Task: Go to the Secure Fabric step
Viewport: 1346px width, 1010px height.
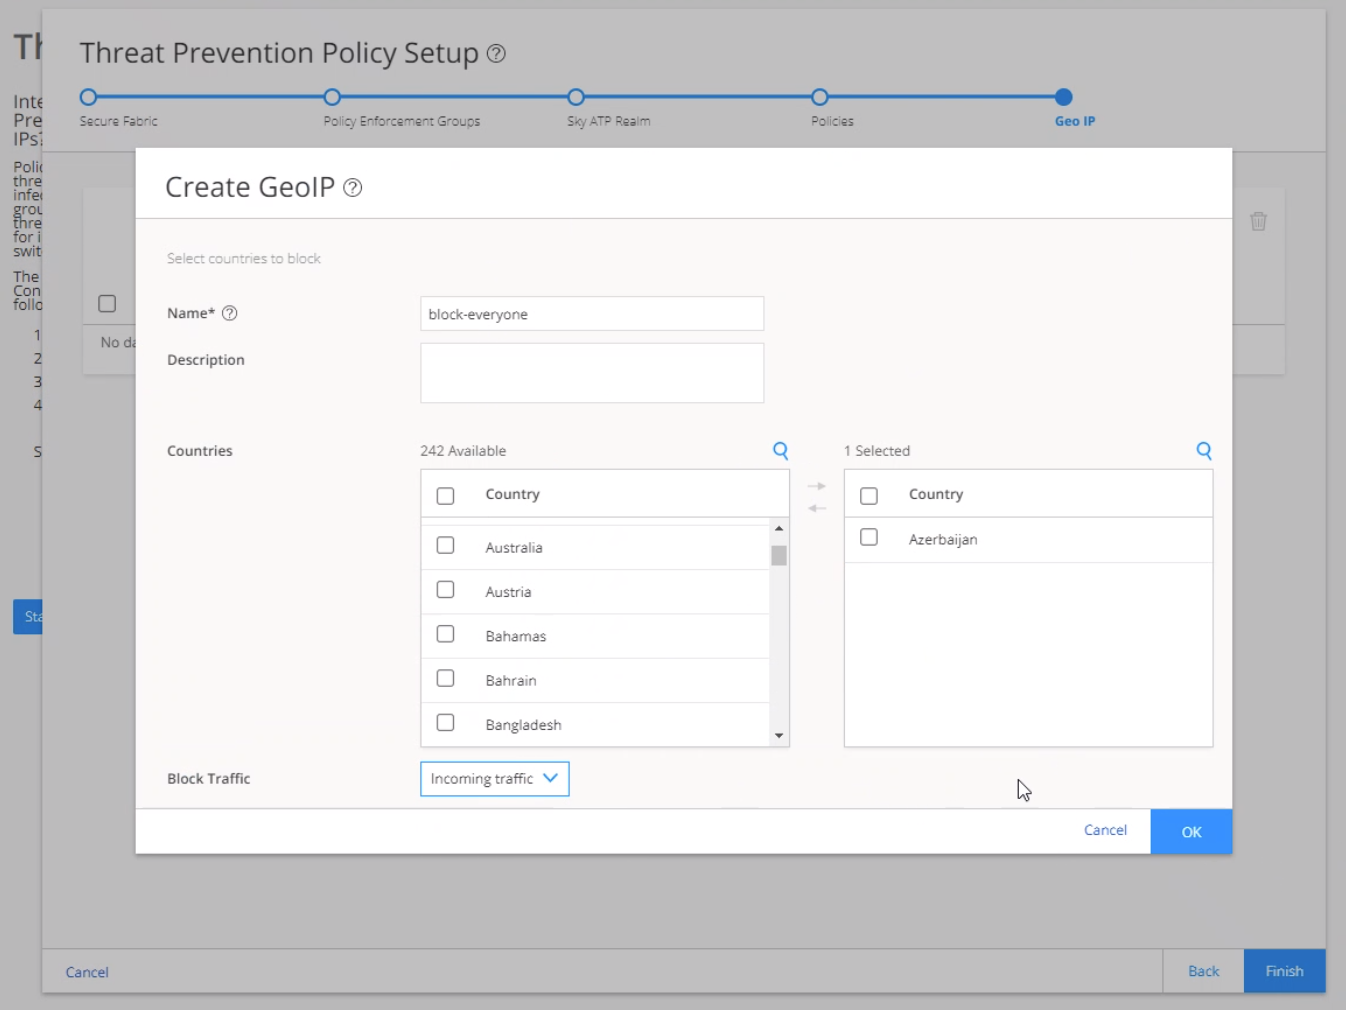Action: pyautogui.click(x=89, y=97)
